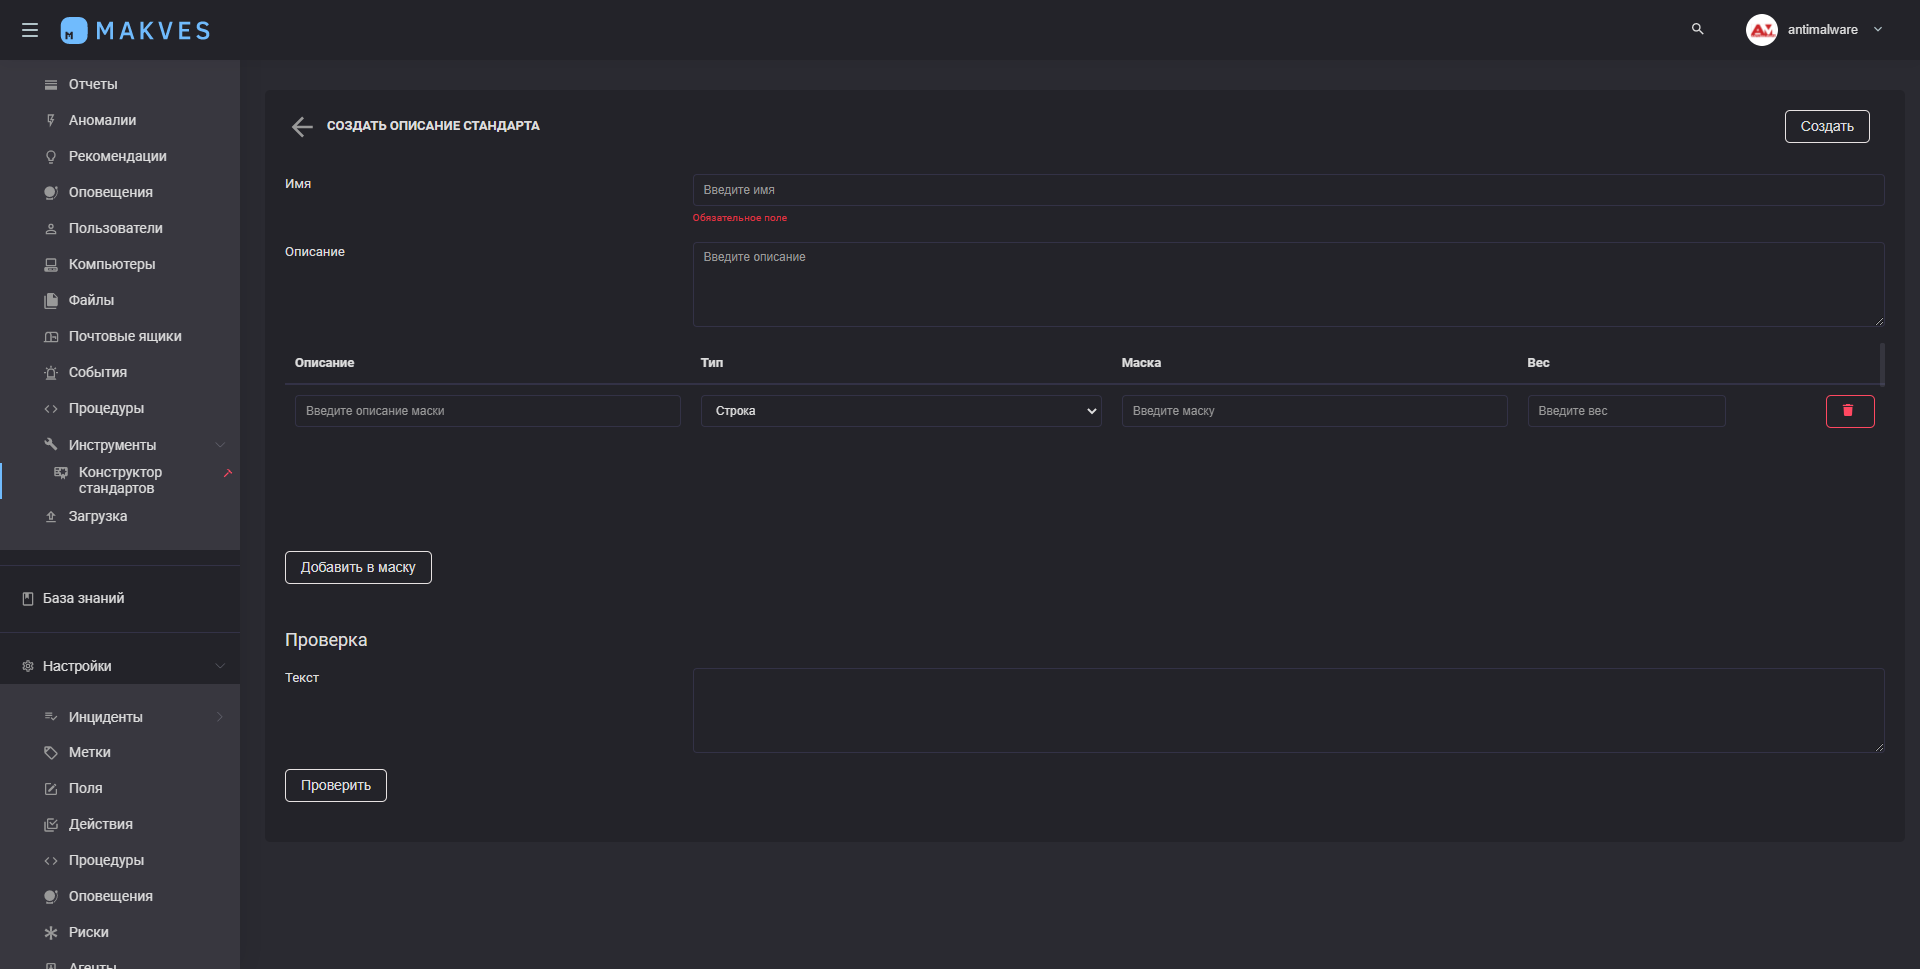Screen dimensions: 1920x969
Task: Select Конструктор стандартов menu item
Action: click(x=120, y=480)
